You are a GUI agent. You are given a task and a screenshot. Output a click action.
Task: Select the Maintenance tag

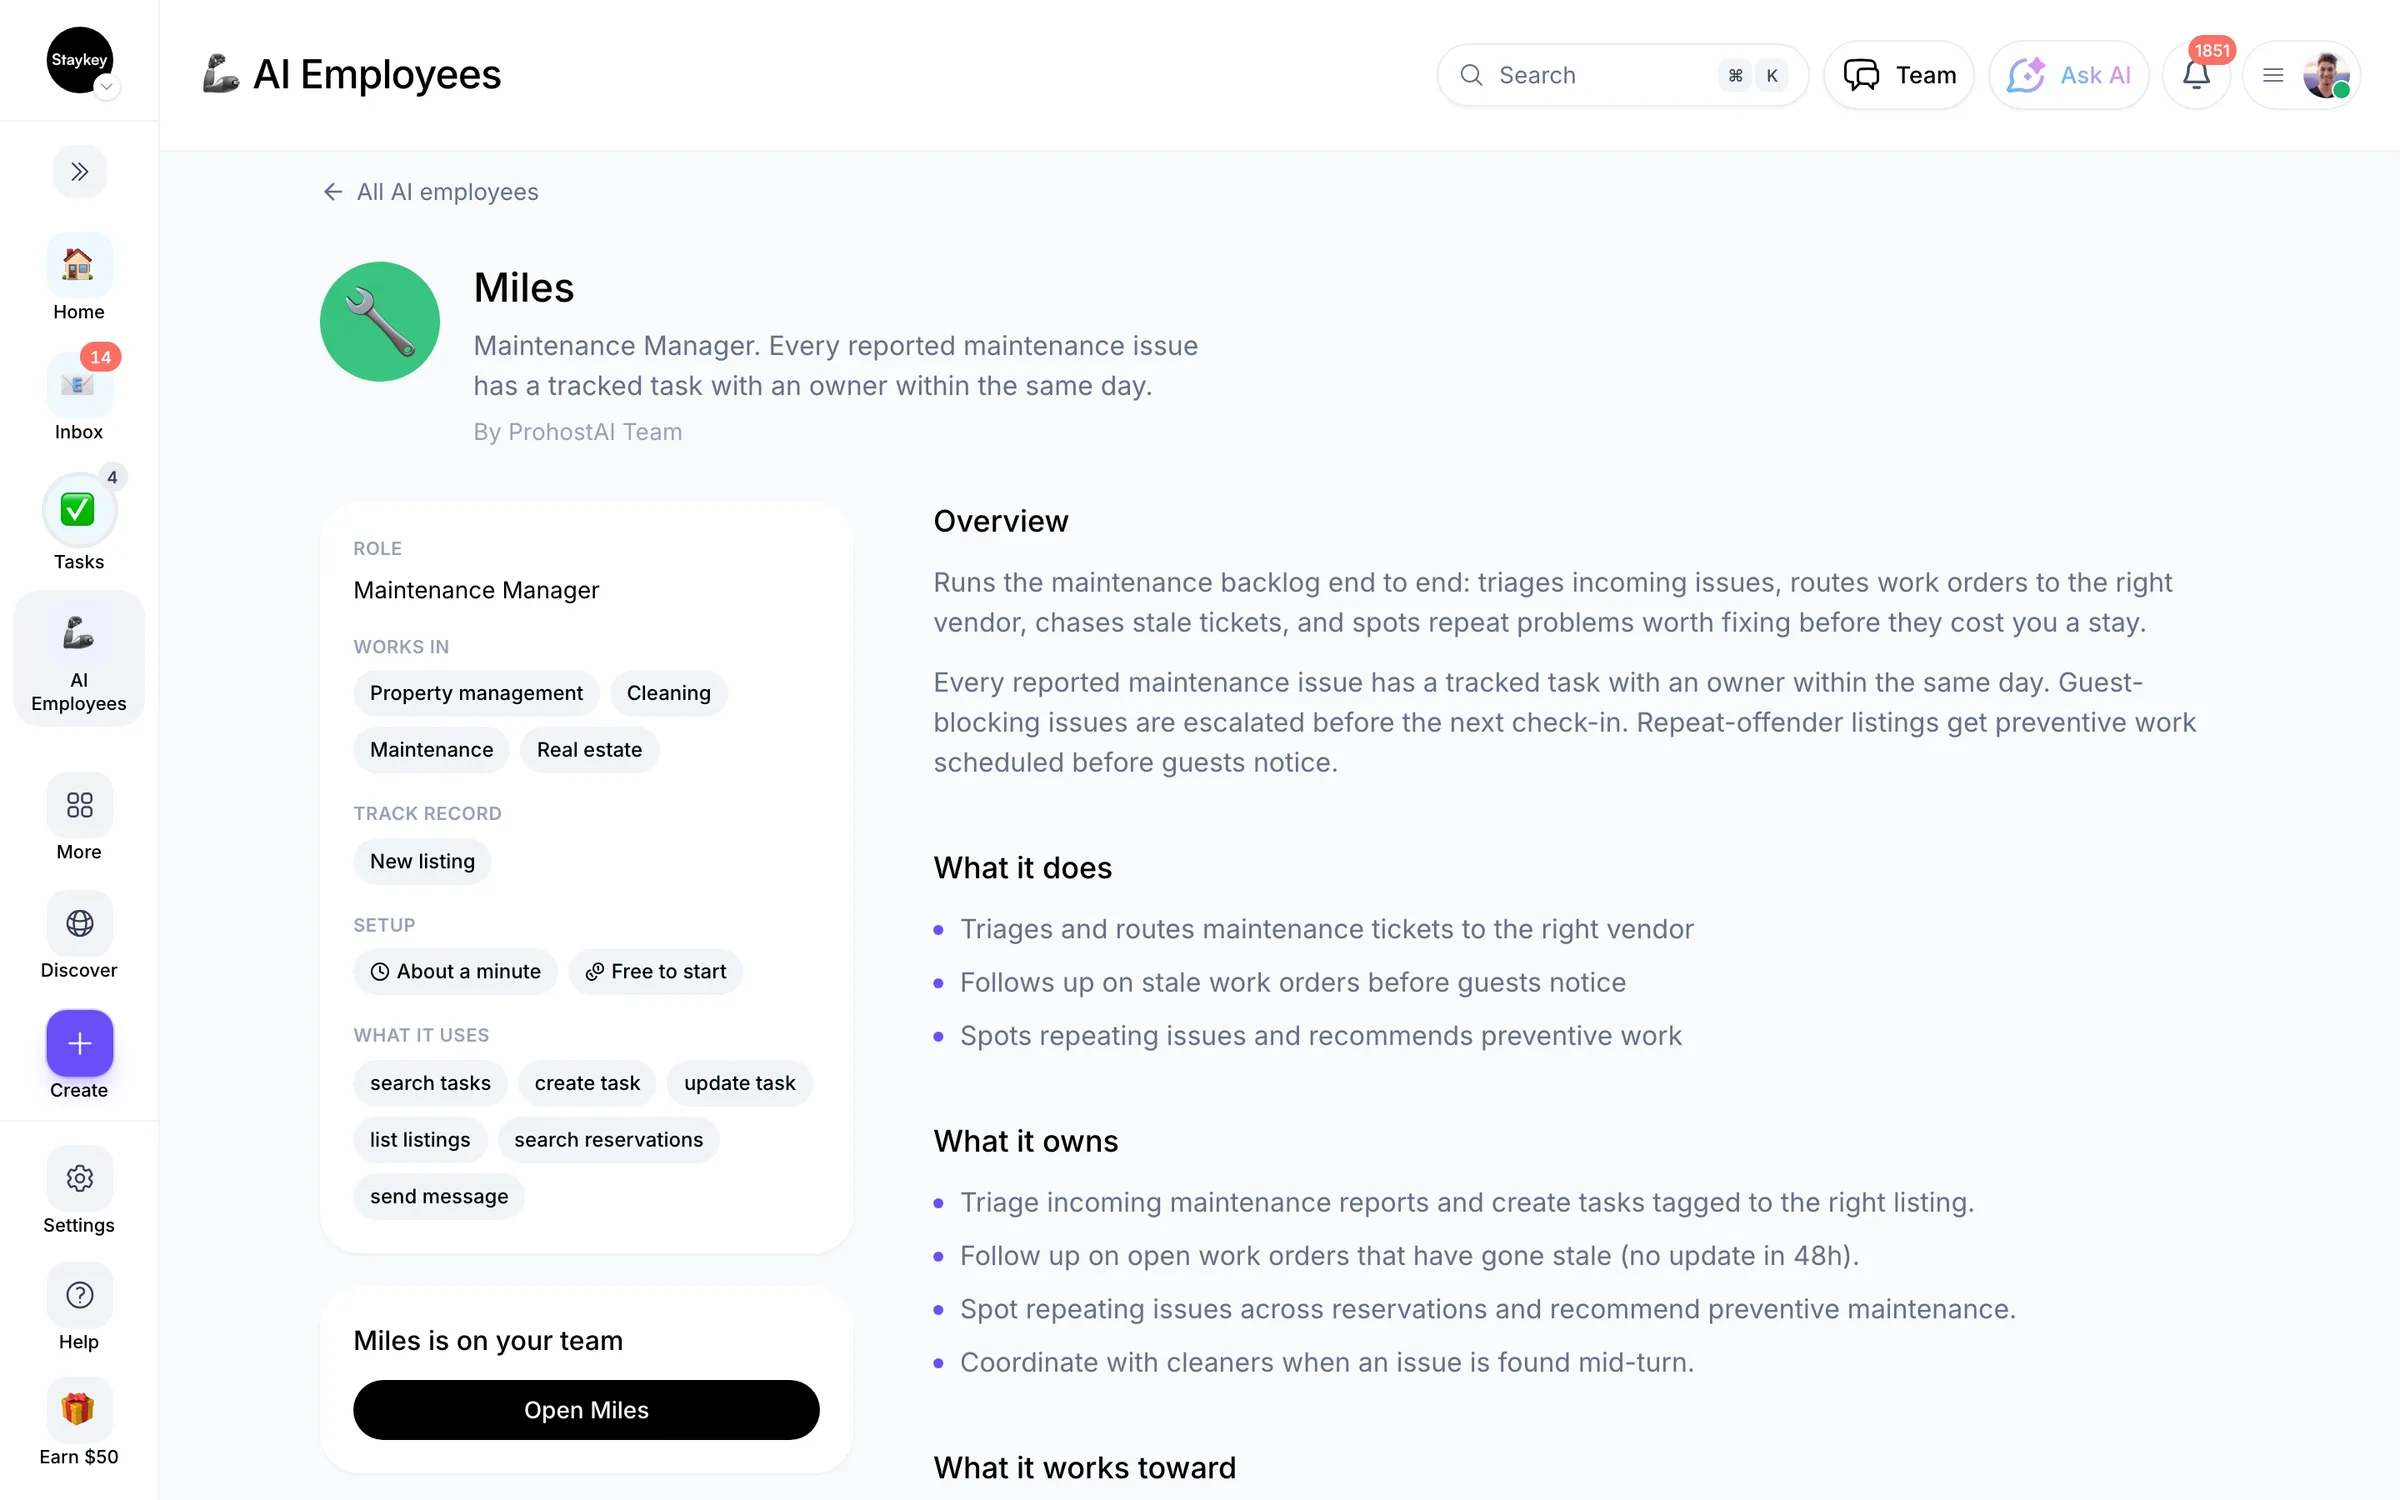[x=431, y=750]
